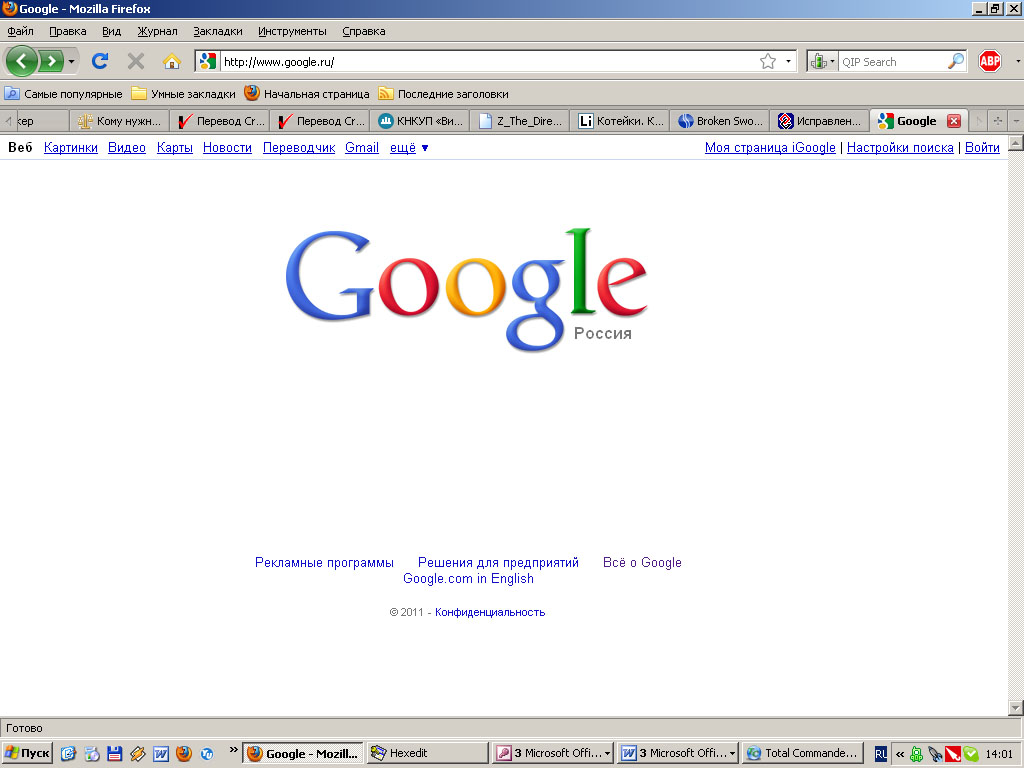Open the Настройки поиска link
This screenshot has height=768, width=1024.
[x=900, y=148]
